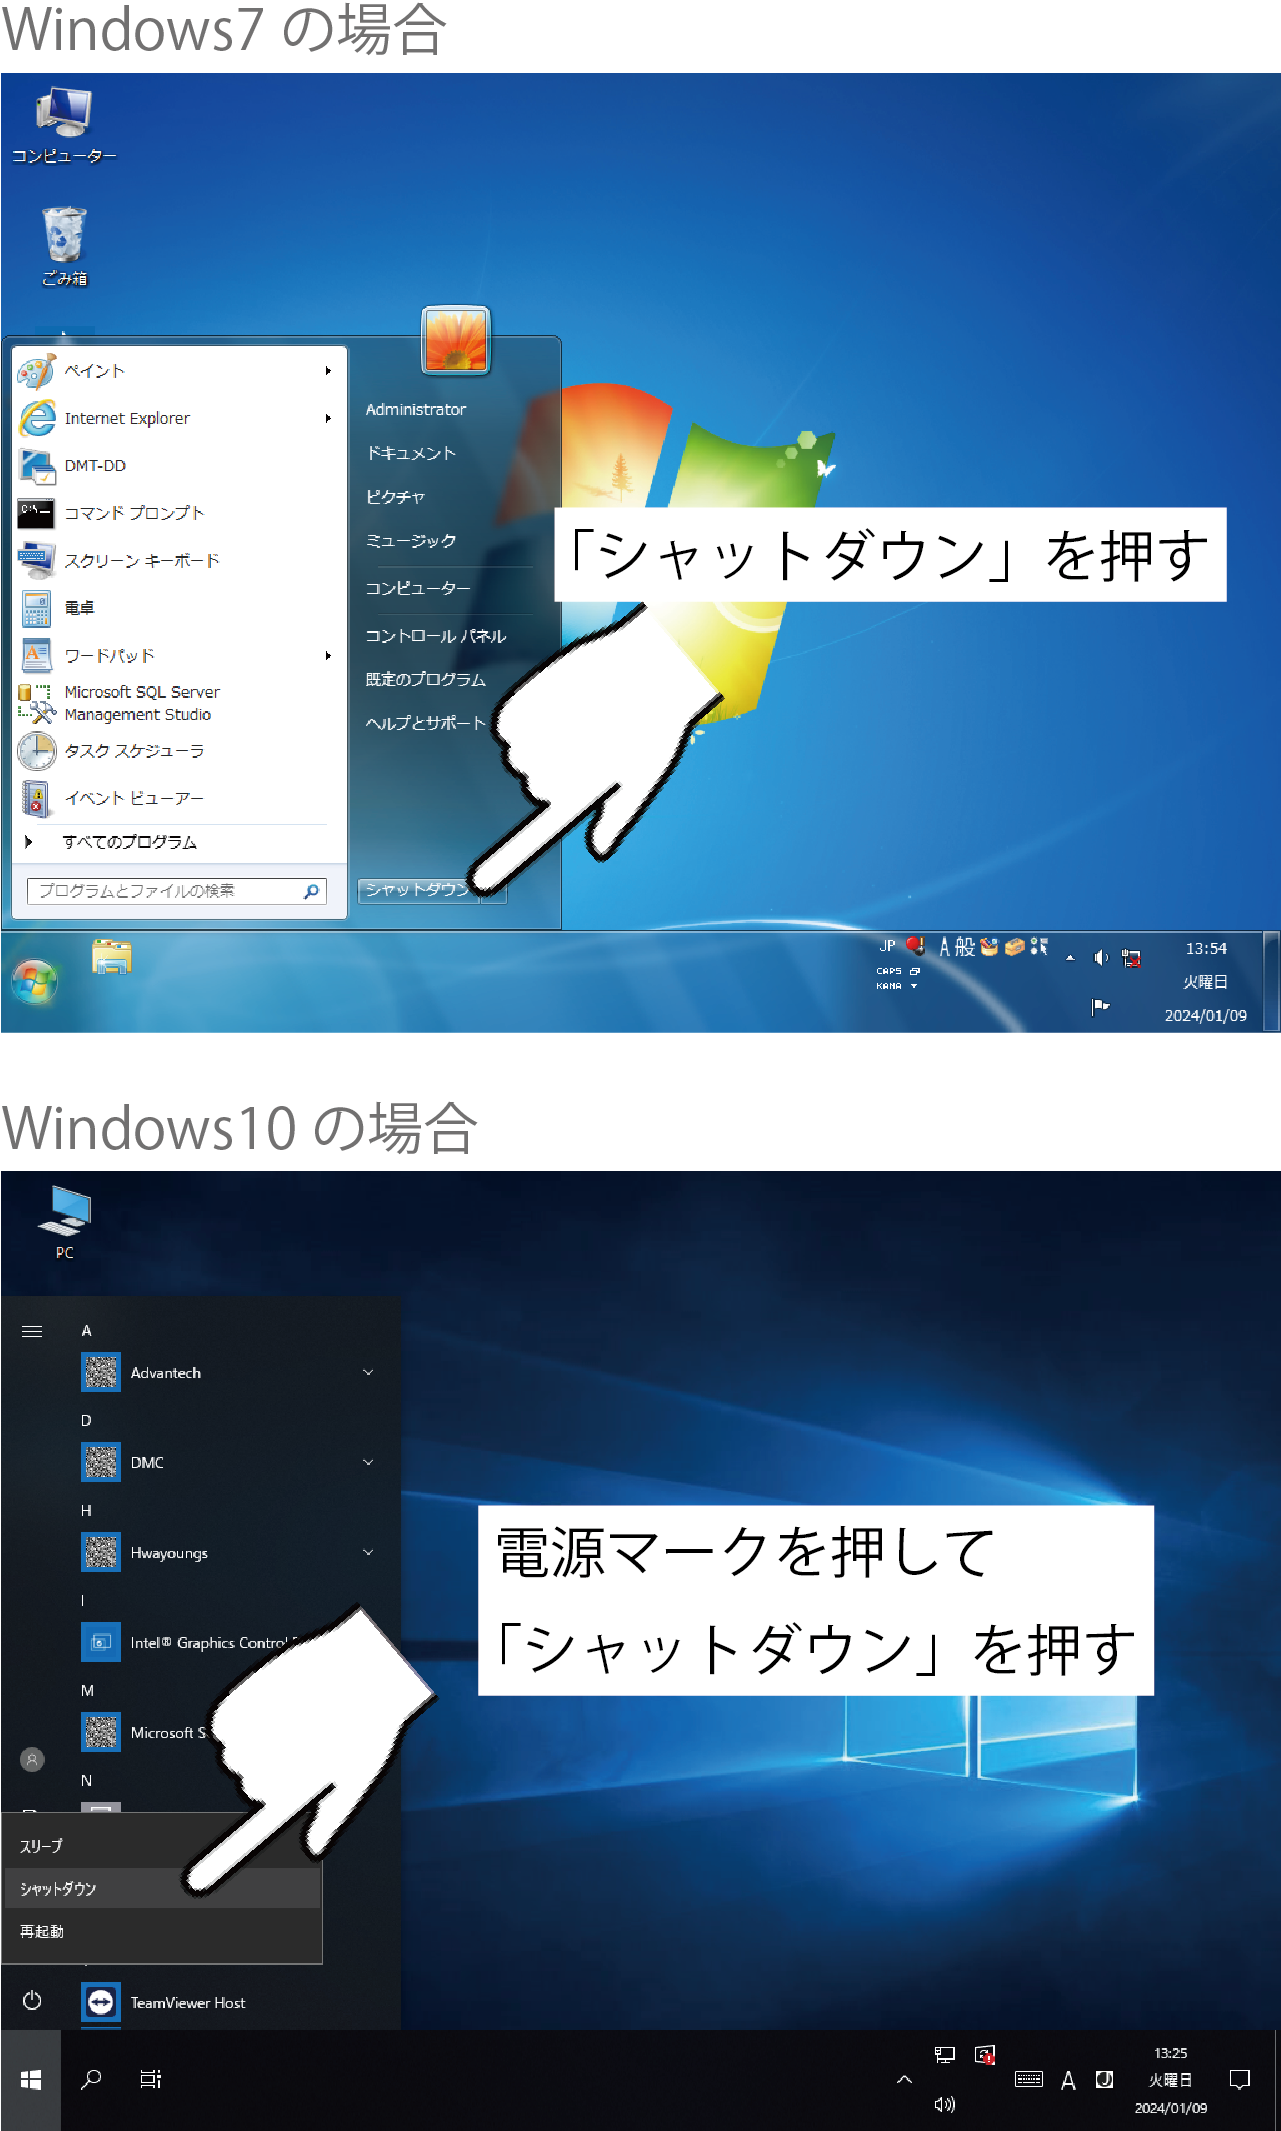Choose 再起動 from the power menu

click(42, 1931)
